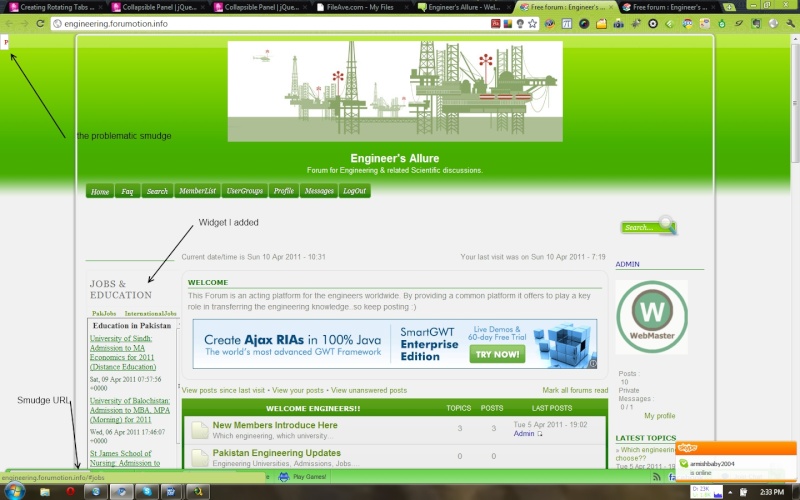Click in the forum Search box
This screenshot has width=800, height=500.
(x=639, y=228)
